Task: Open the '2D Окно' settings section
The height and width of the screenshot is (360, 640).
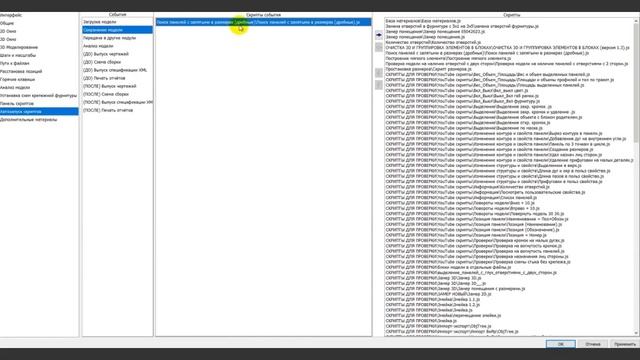Action: (8, 31)
